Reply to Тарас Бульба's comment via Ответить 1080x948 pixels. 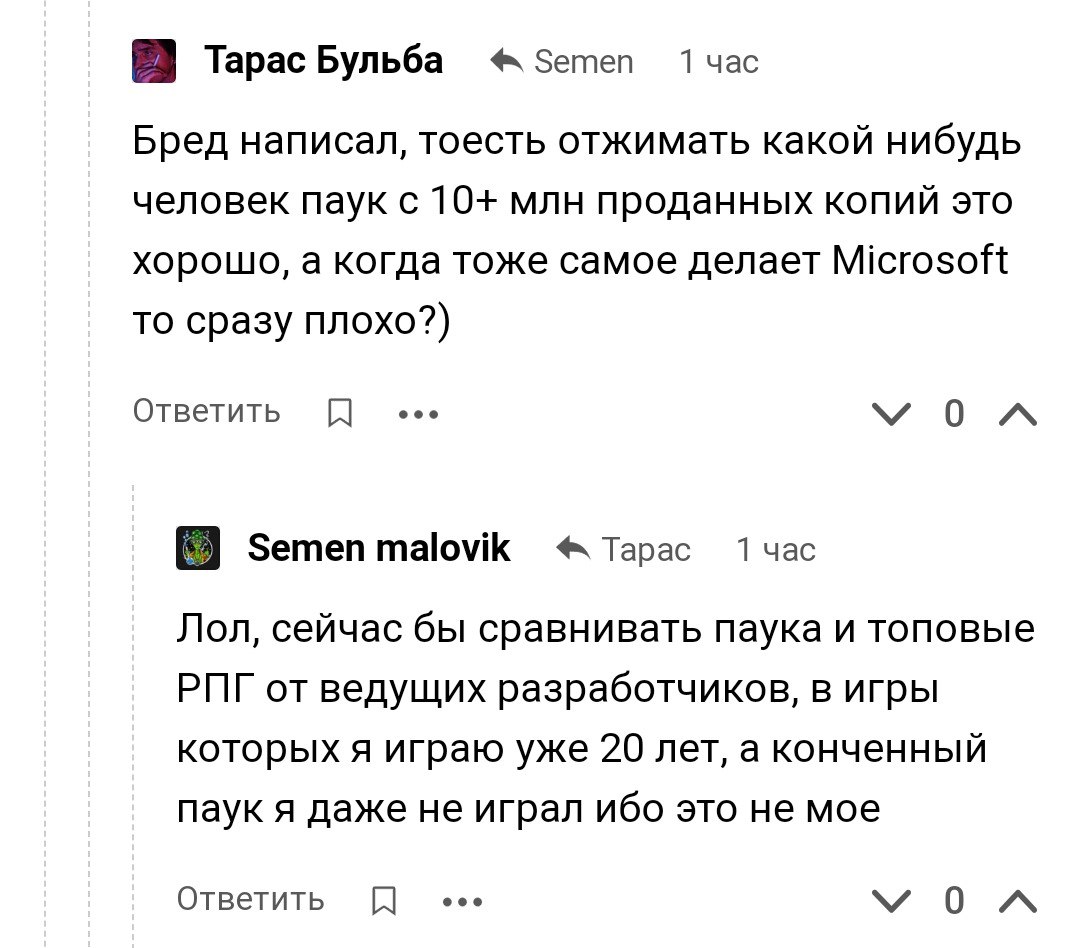click(207, 411)
